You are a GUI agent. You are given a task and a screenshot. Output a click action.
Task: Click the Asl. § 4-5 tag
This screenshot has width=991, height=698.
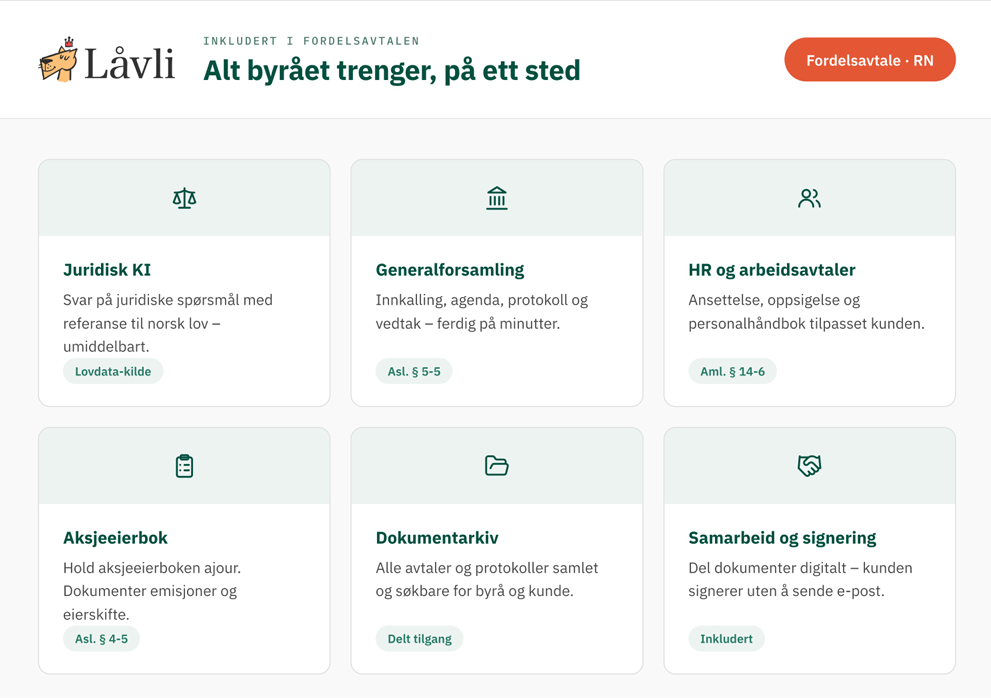pos(101,639)
